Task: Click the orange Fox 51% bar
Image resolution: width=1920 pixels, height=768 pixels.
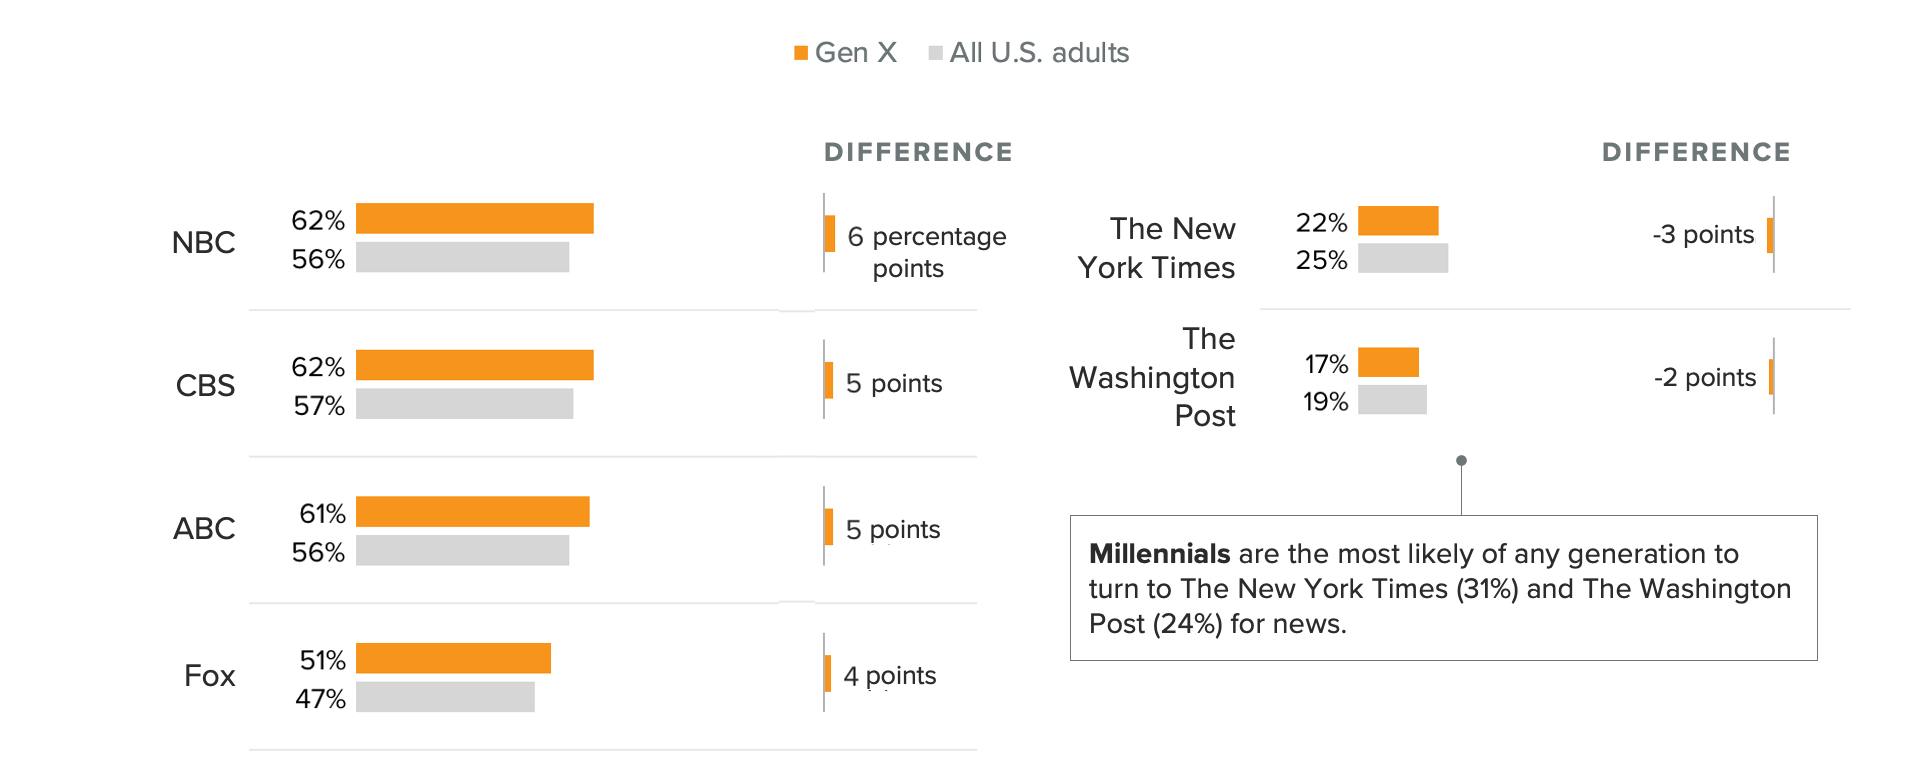Action: [x=454, y=658]
